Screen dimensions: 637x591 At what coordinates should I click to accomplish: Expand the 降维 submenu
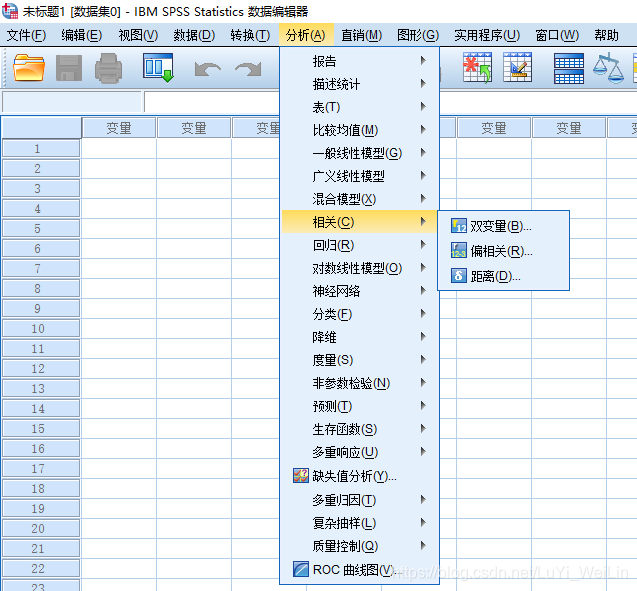click(x=360, y=337)
